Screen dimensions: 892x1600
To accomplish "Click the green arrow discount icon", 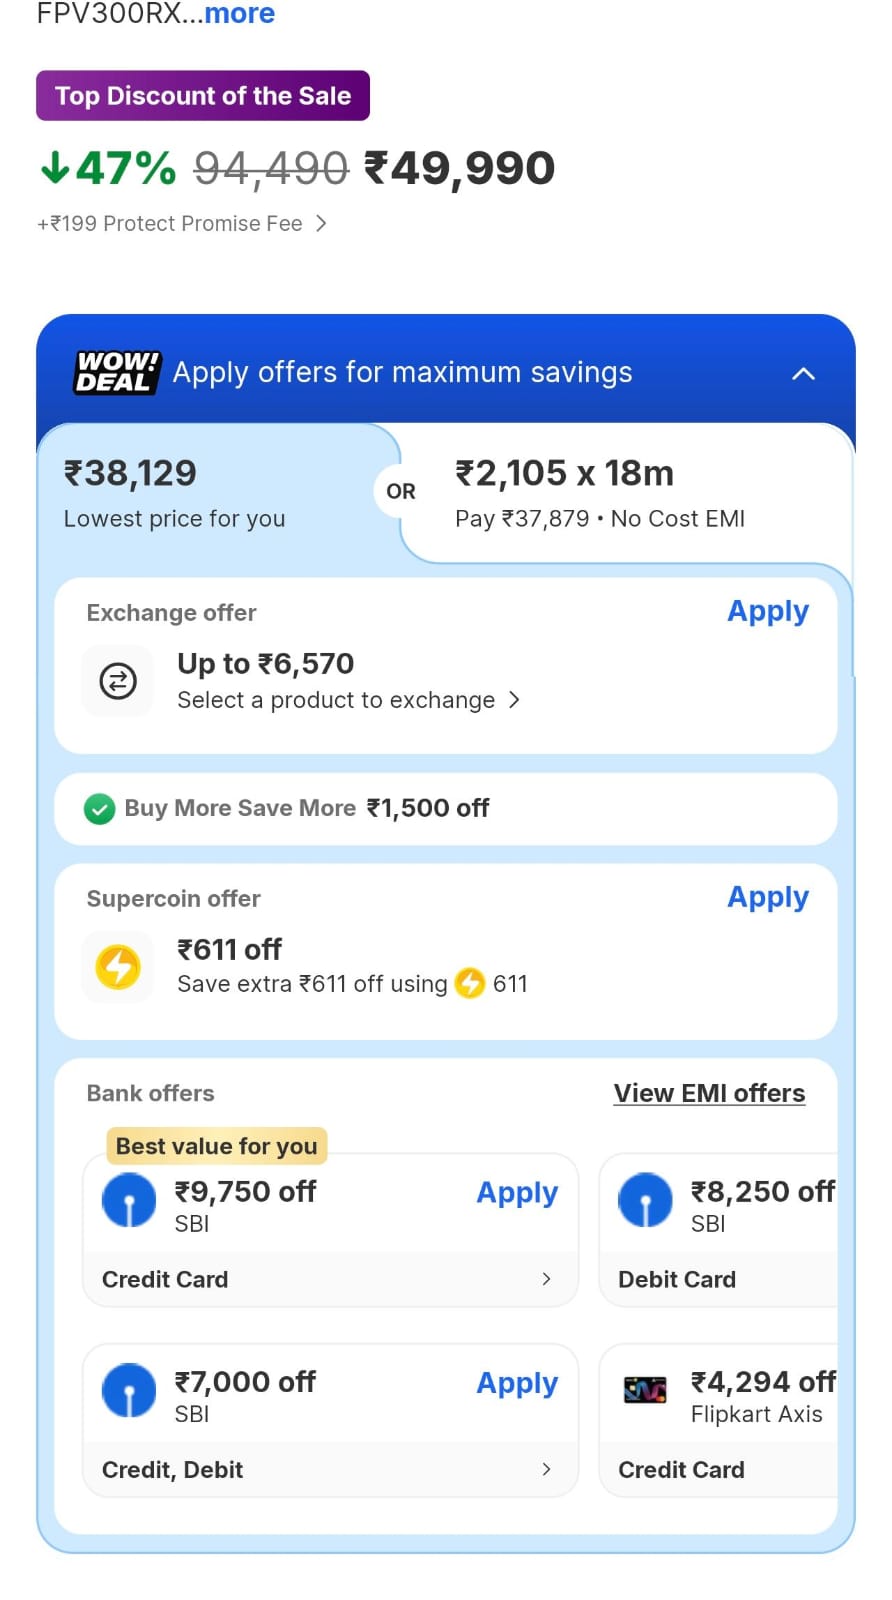I will coord(55,167).
